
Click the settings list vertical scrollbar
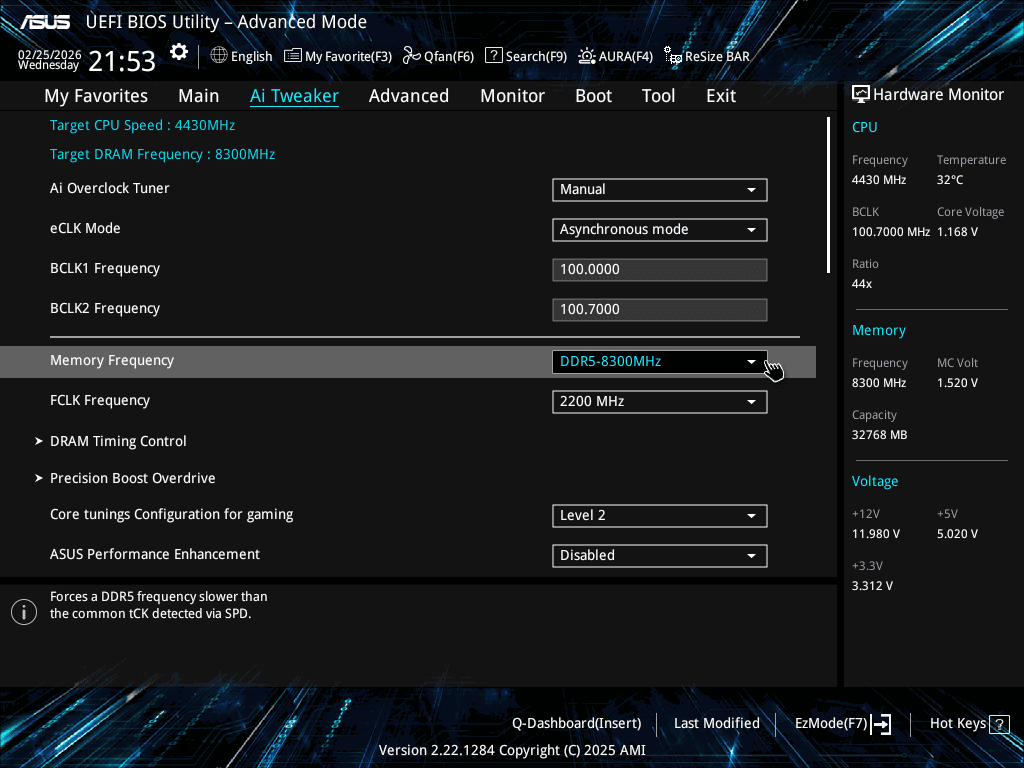coord(828,195)
